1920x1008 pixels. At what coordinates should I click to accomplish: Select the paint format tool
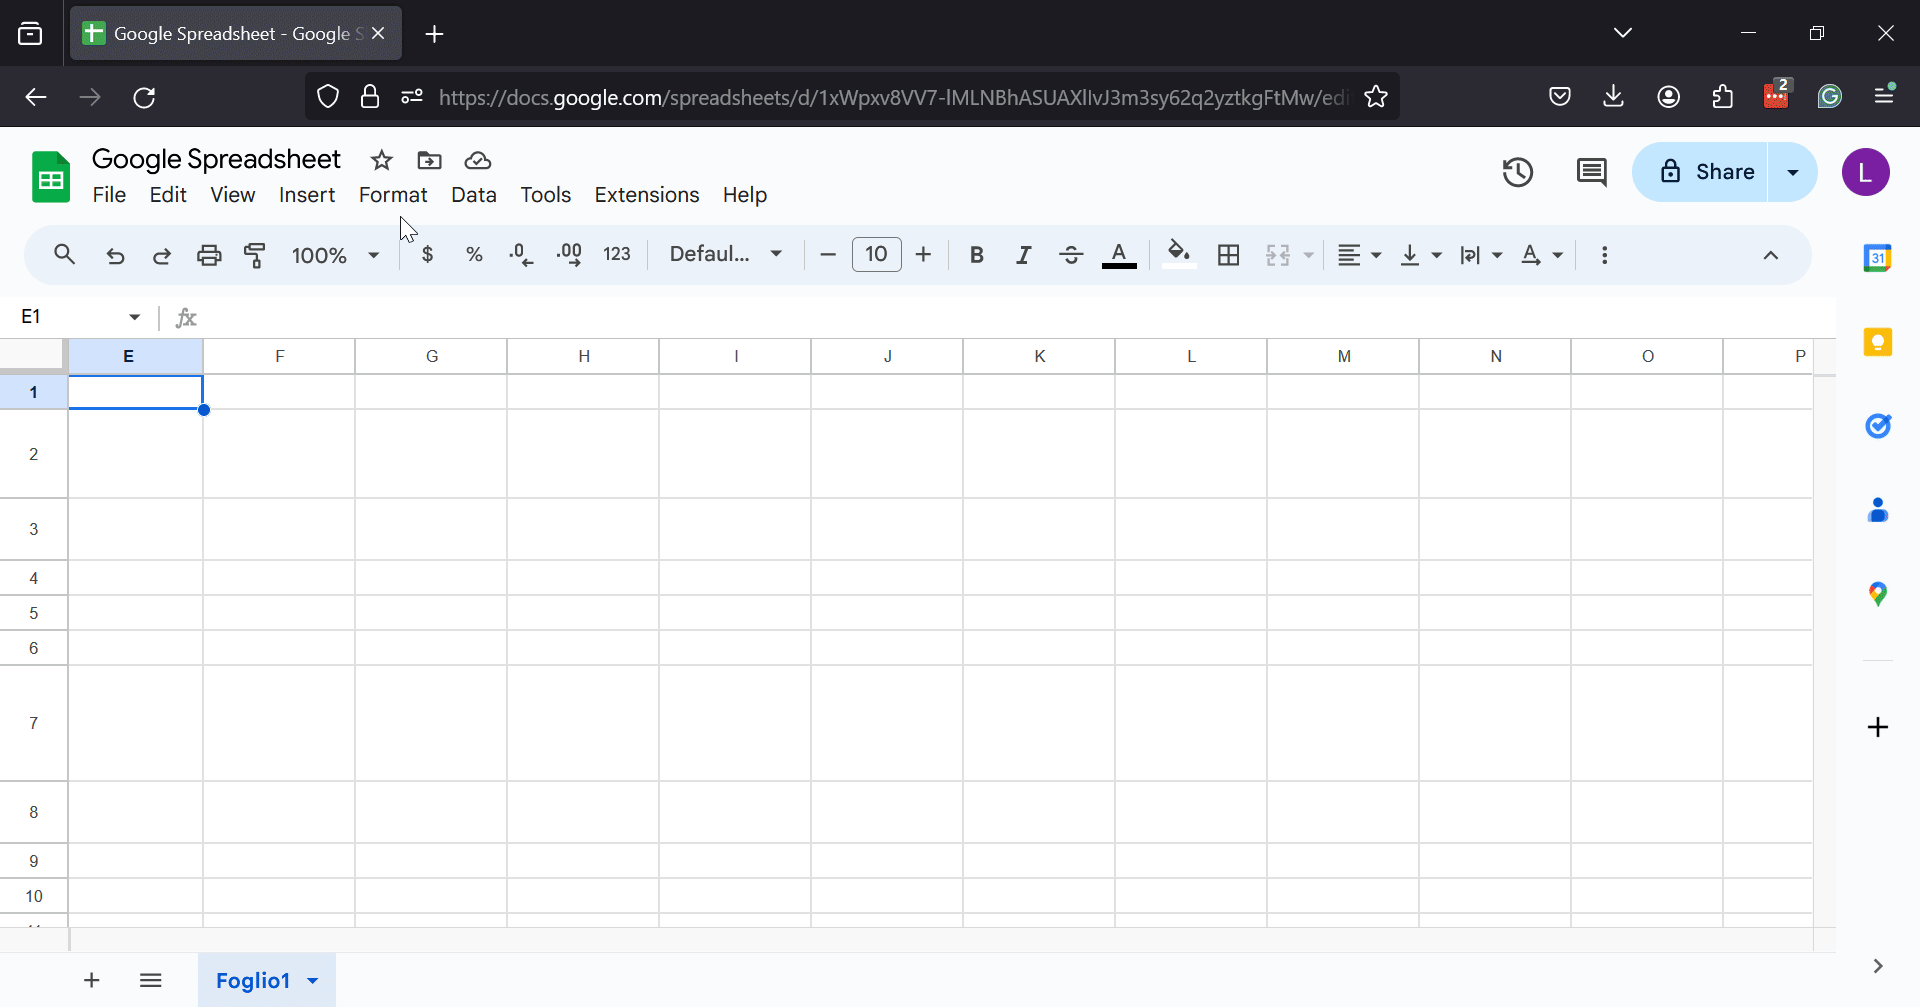(x=255, y=255)
